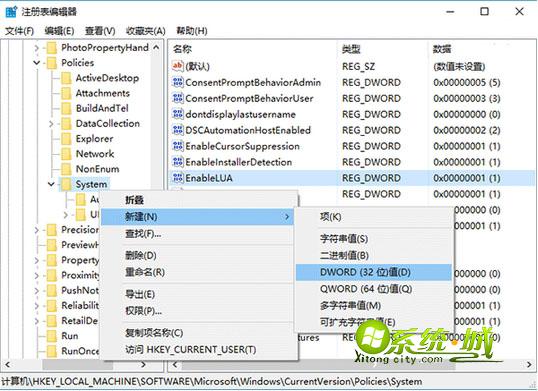Image resolution: width=538 pixels, height=391 pixels.
Task: Click the tree pane scroll-up arrow
Action: (156, 48)
